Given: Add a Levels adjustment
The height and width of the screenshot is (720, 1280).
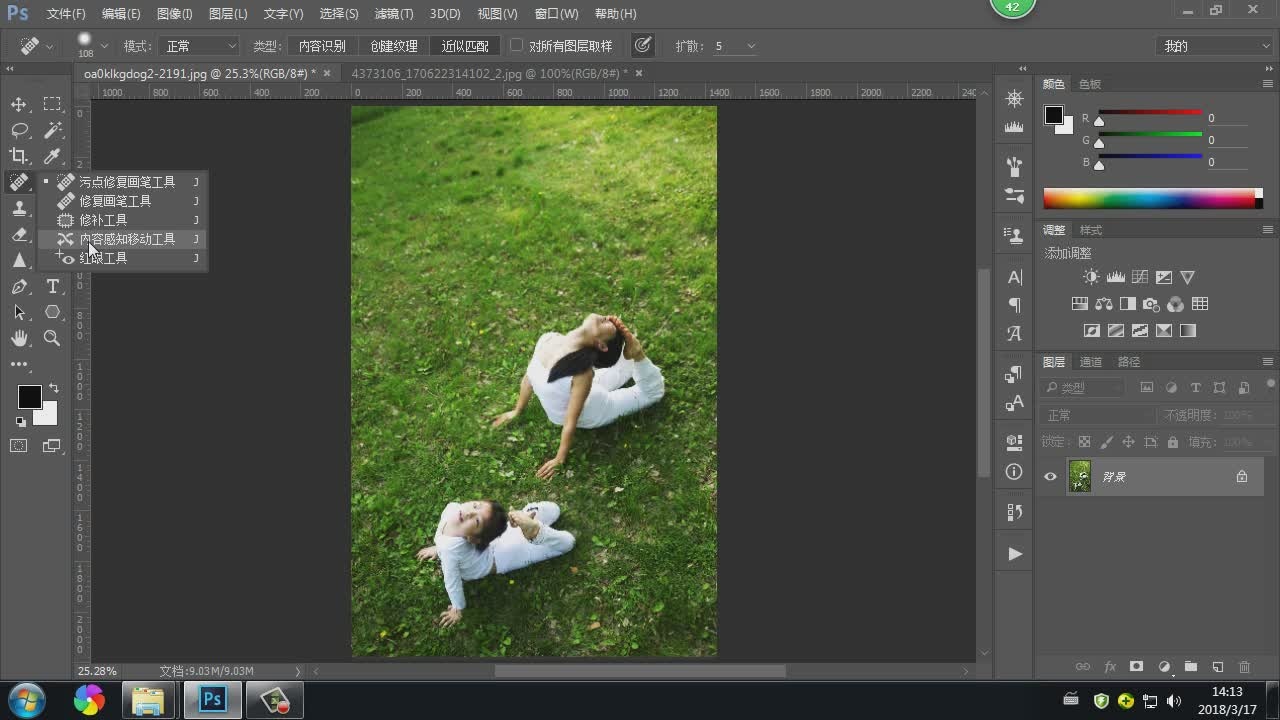Looking at the screenshot, I should click(x=1115, y=278).
